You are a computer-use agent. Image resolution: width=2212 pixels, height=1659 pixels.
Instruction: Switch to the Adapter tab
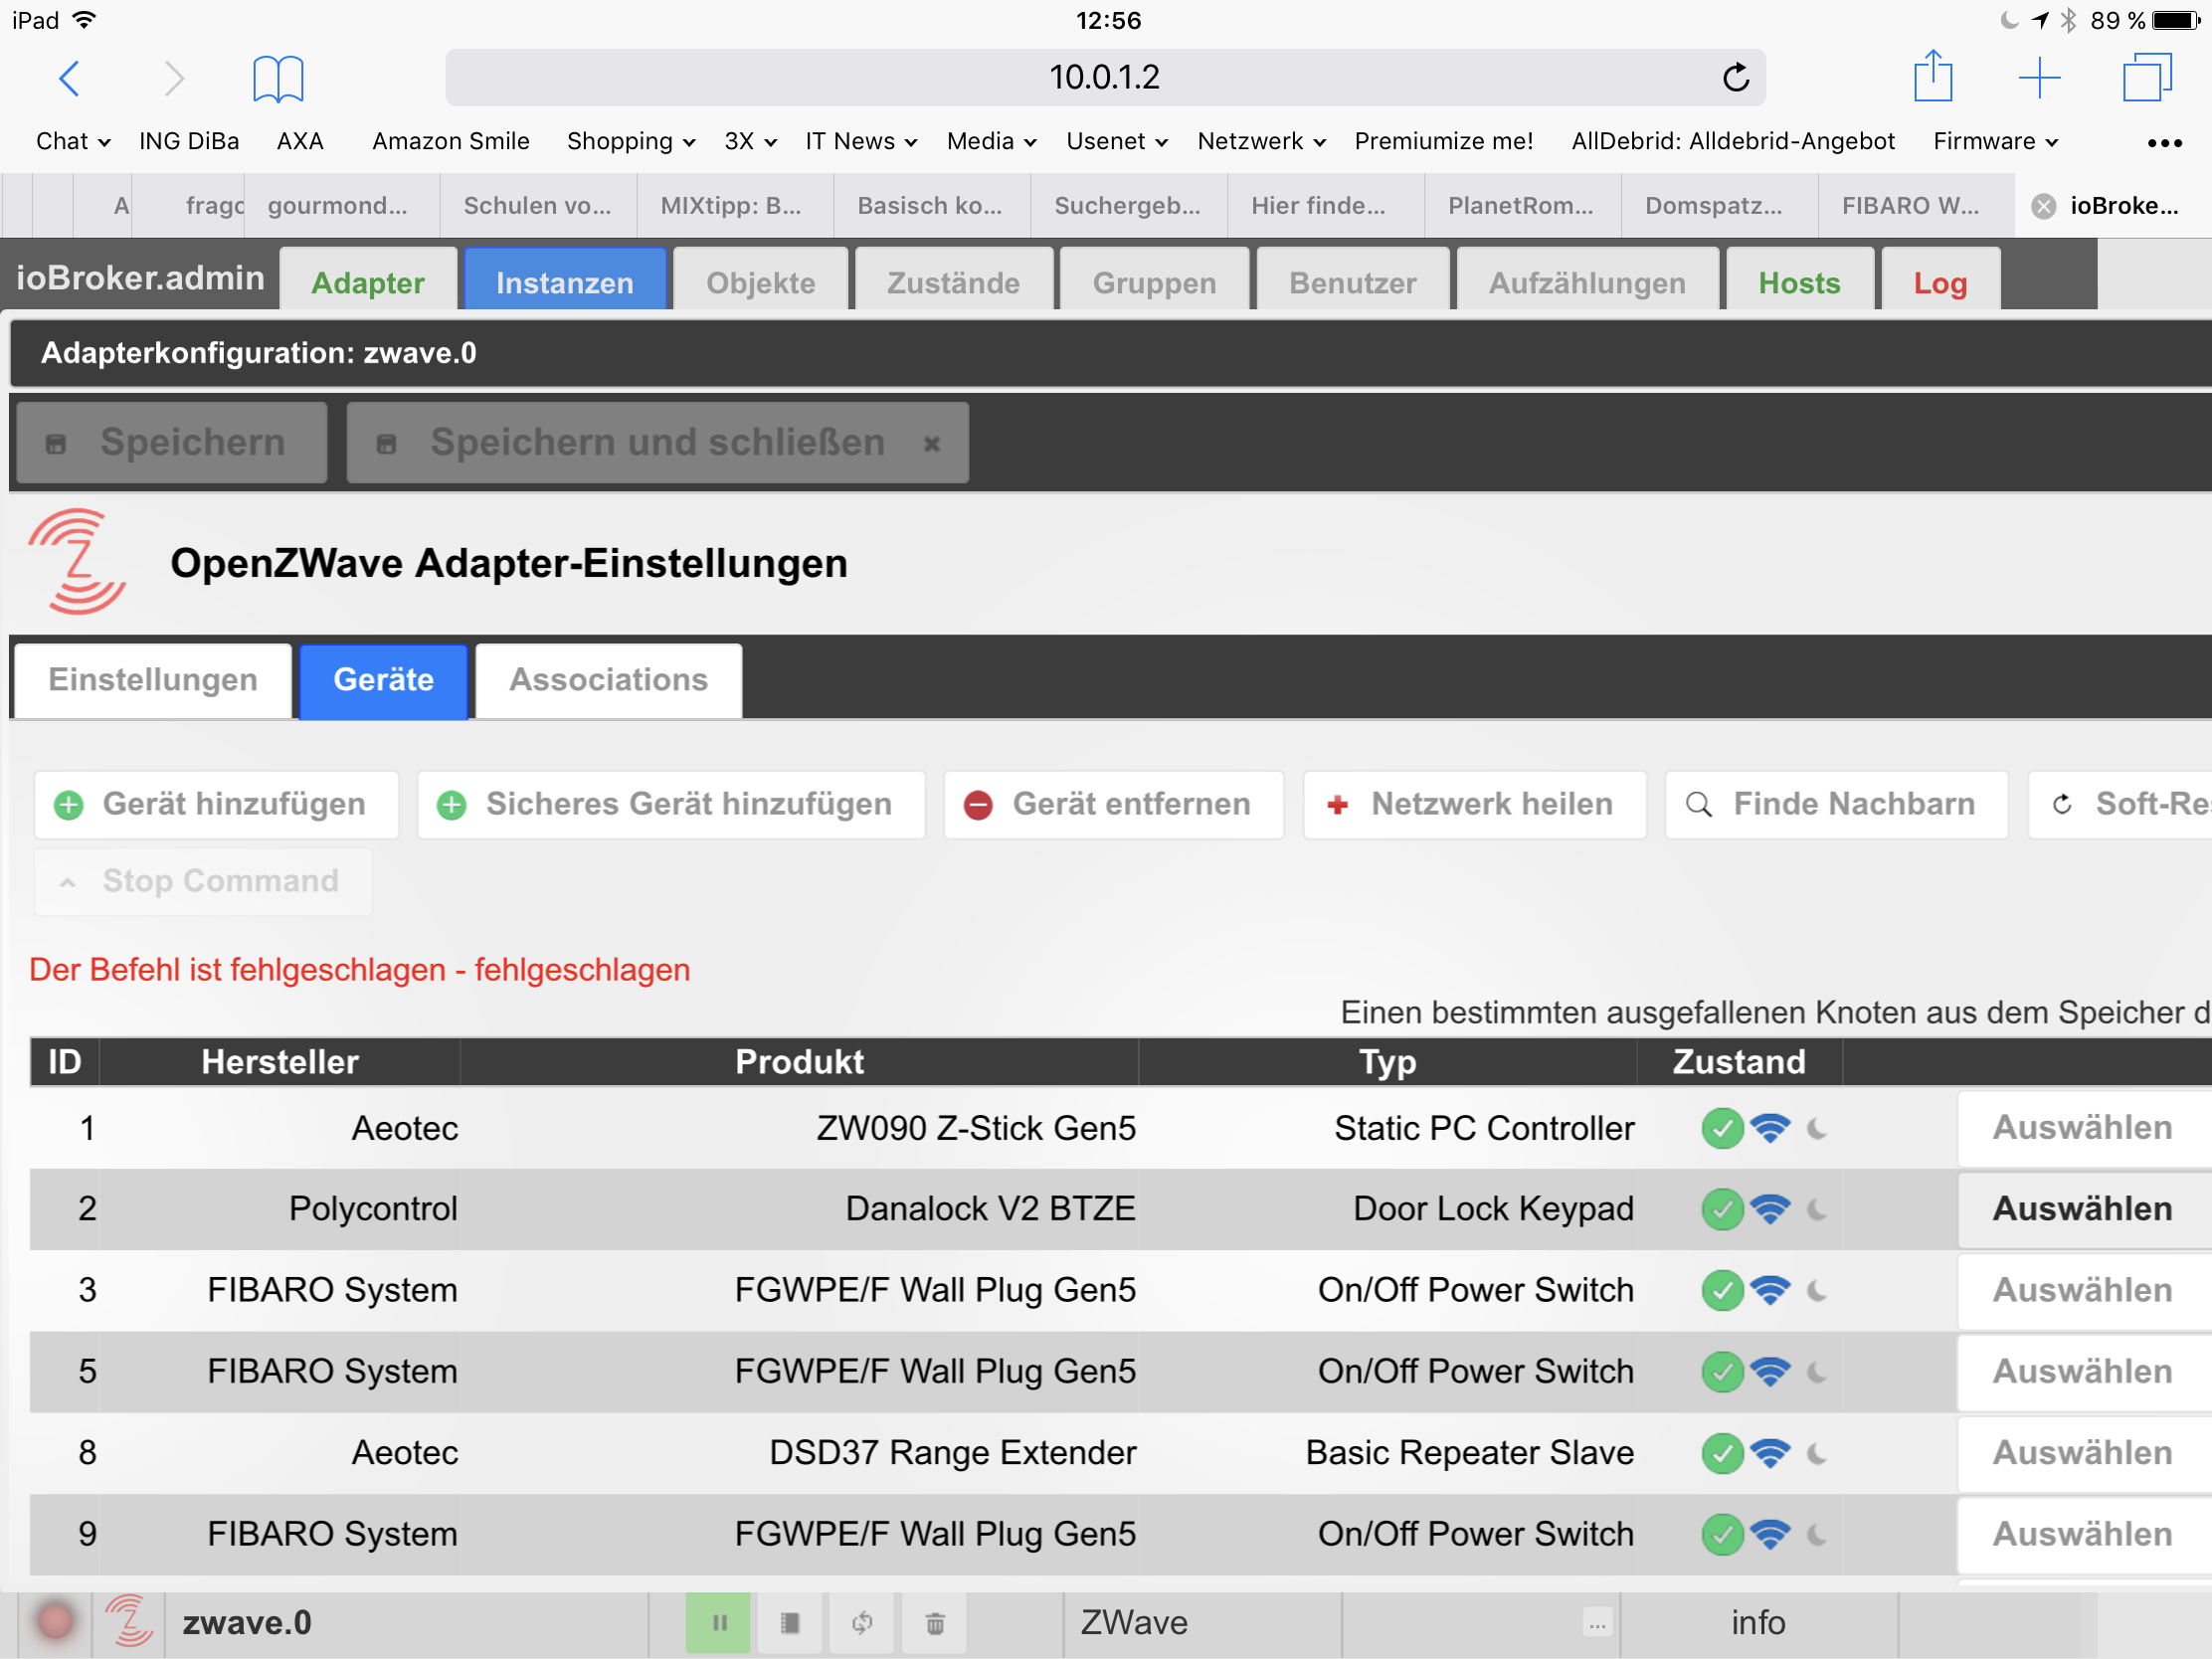tap(368, 282)
